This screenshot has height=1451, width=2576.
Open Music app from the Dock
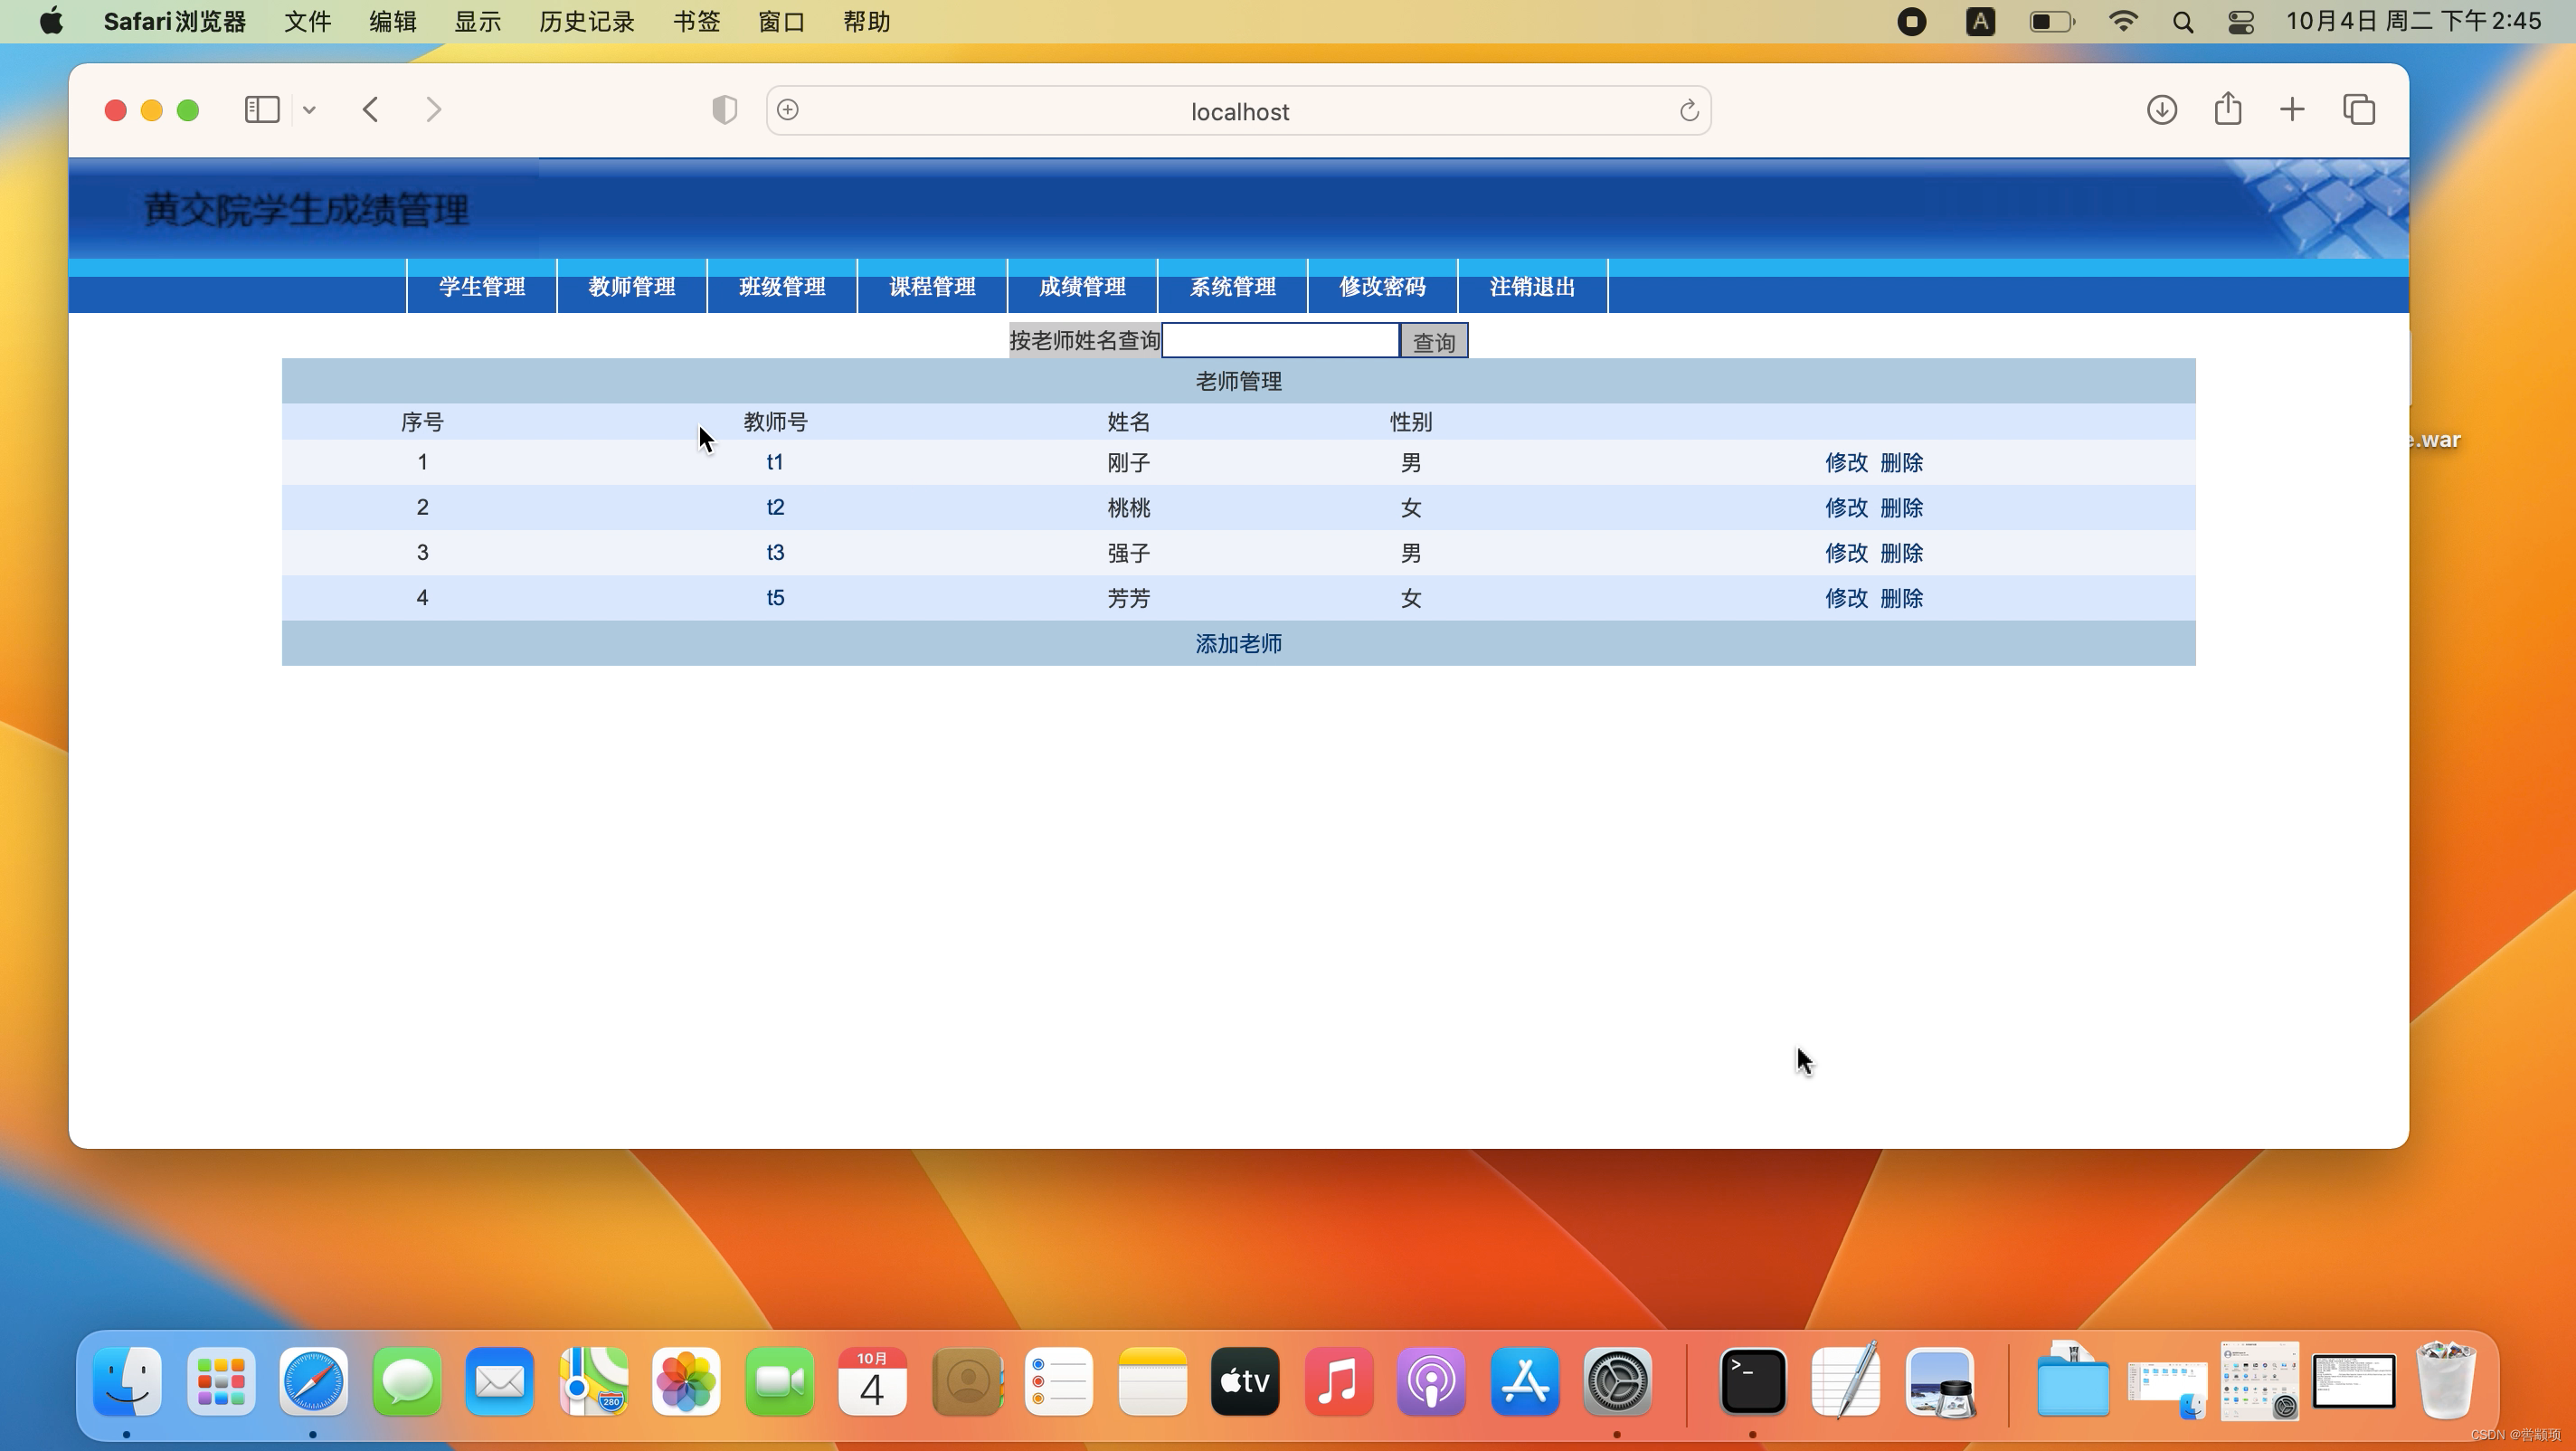pyautogui.click(x=1338, y=1381)
